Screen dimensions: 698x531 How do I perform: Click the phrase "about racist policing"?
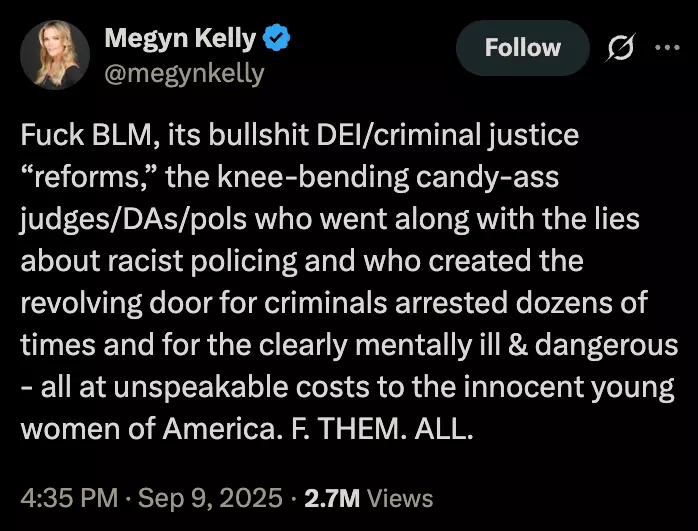coord(158,262)
